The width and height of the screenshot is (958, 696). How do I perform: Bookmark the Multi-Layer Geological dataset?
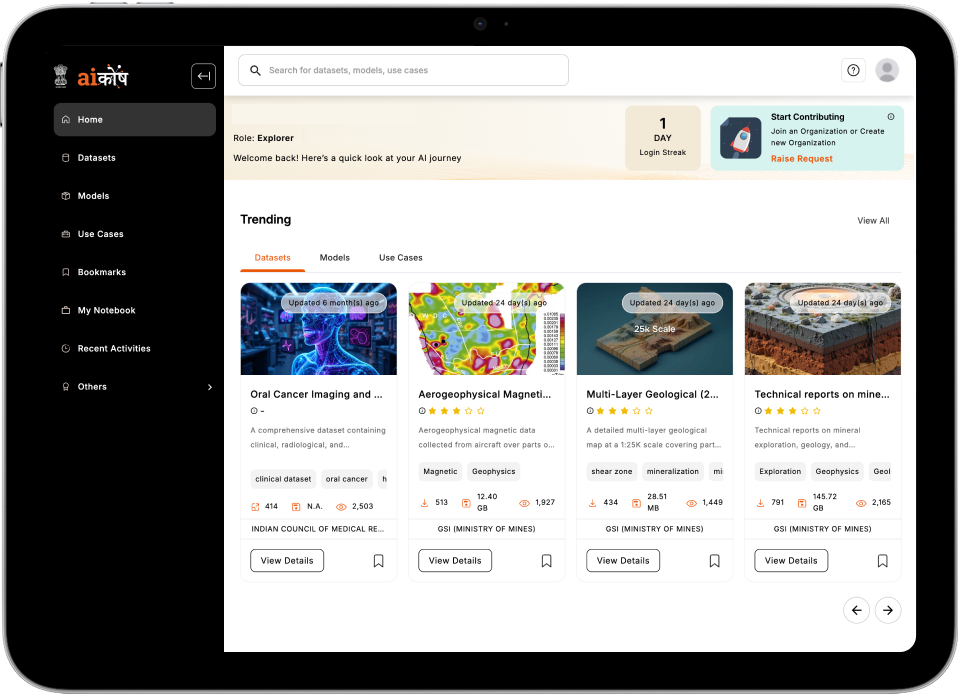714,561
